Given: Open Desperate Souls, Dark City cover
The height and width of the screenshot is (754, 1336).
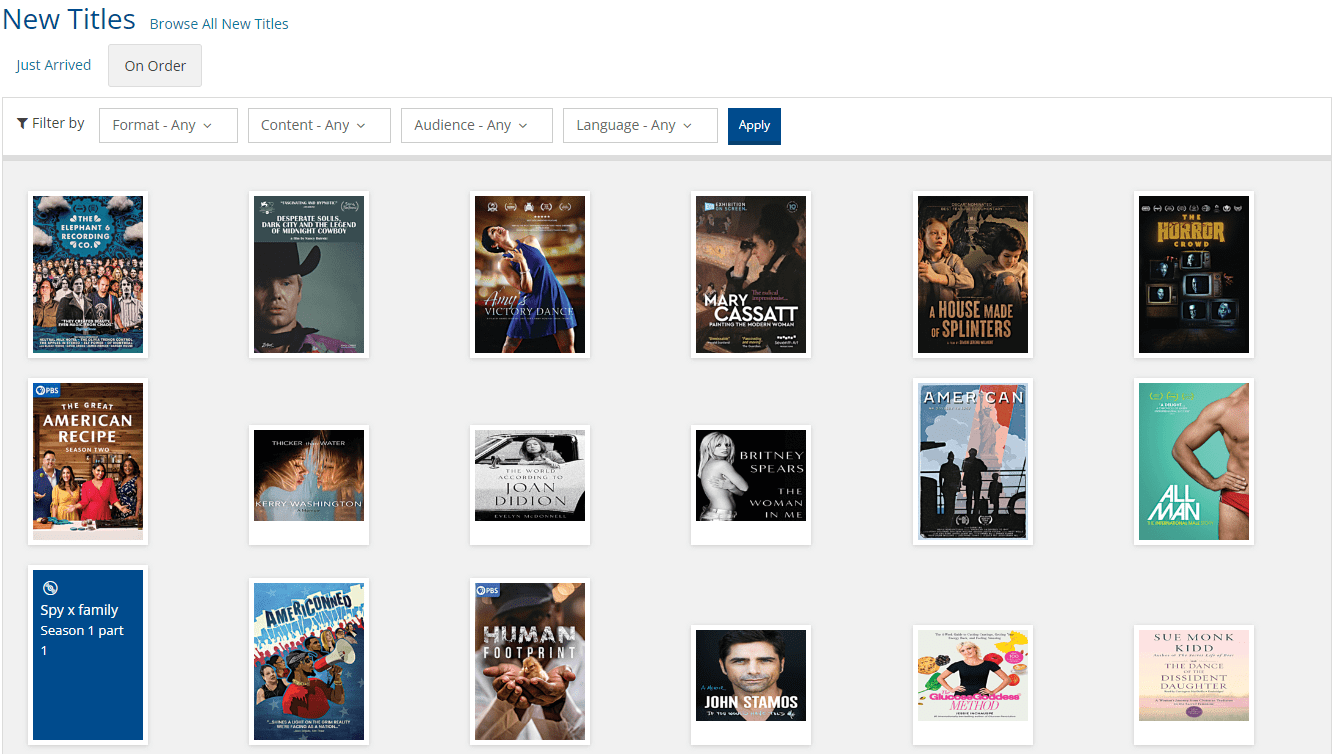Looking at the screenshot, I should [x=309, y=274].
